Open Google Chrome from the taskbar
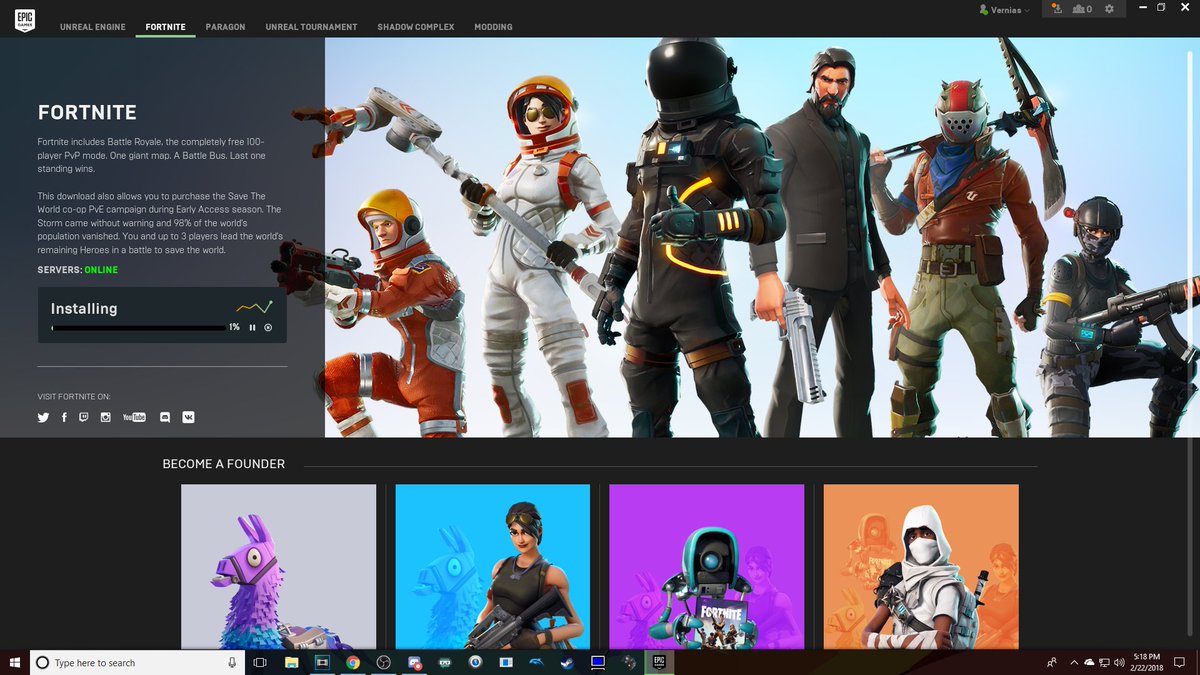This screenshot has height=675, width=1200. [x=353, y=662]
